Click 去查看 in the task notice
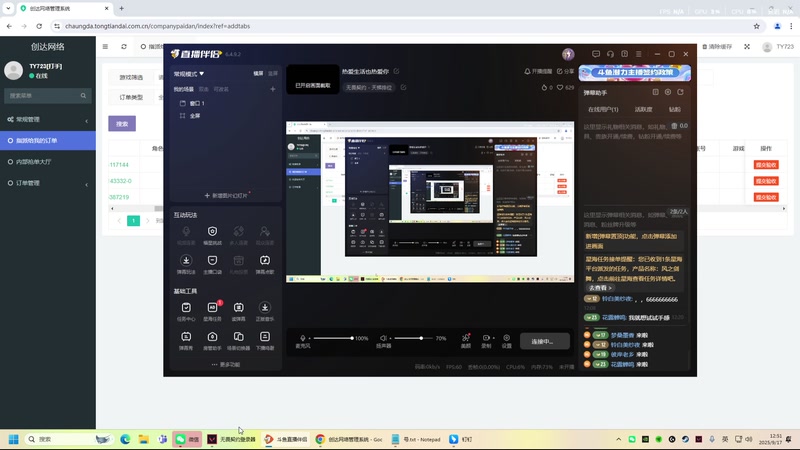Image resolution: width=800 pixels, height=450 pixels. click(600, 288)
